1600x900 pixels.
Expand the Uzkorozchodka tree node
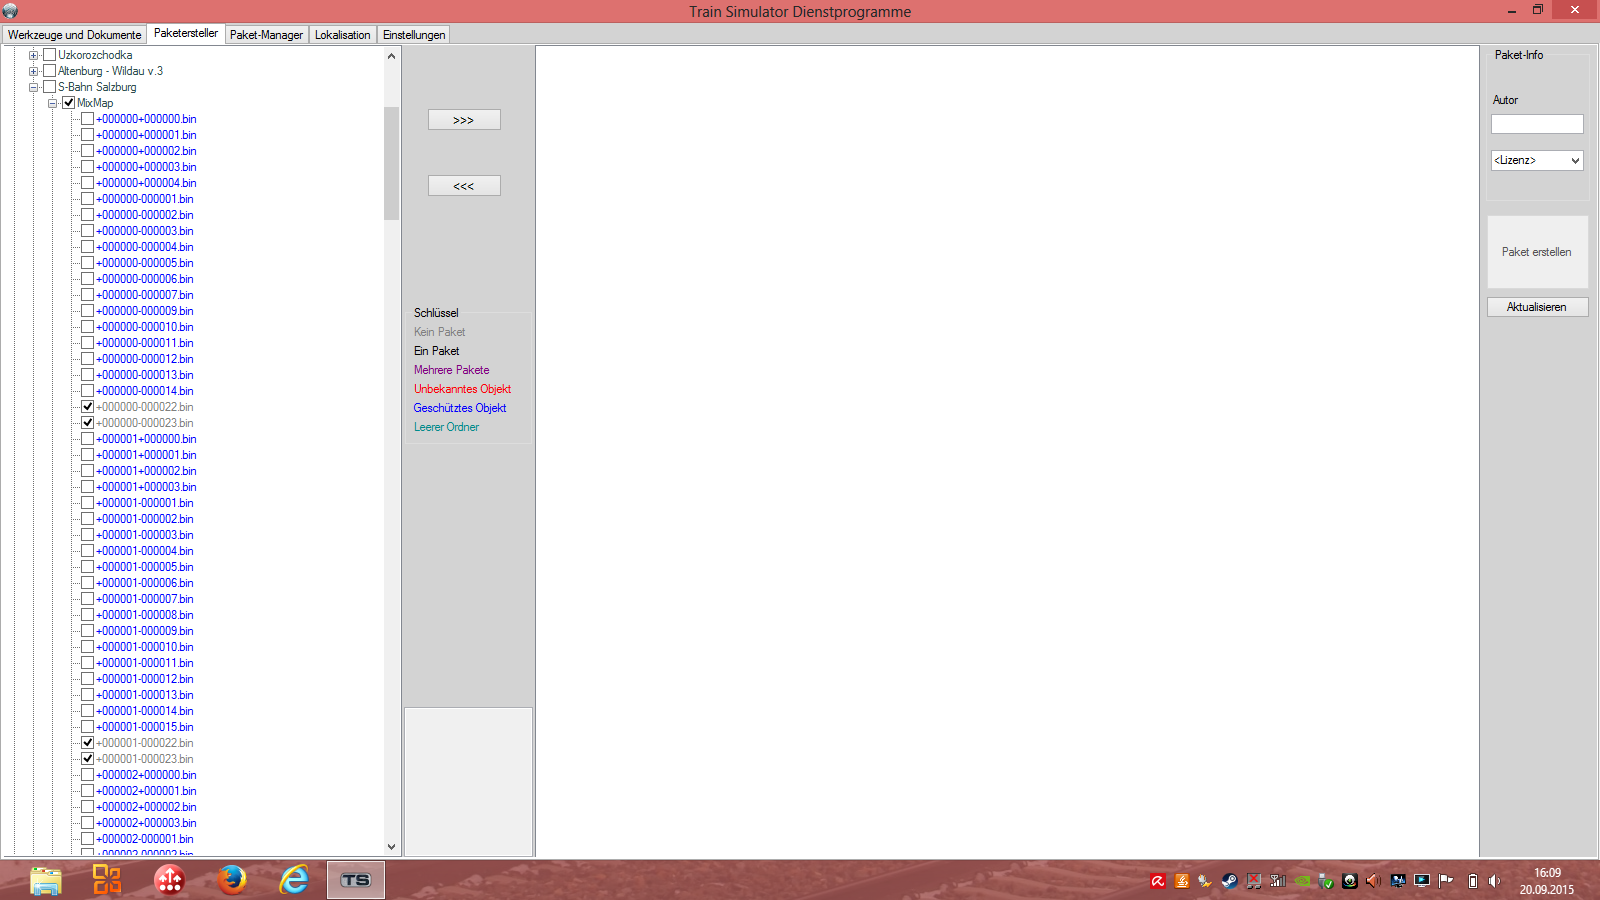pyautogui.click(x=33, y=55)
